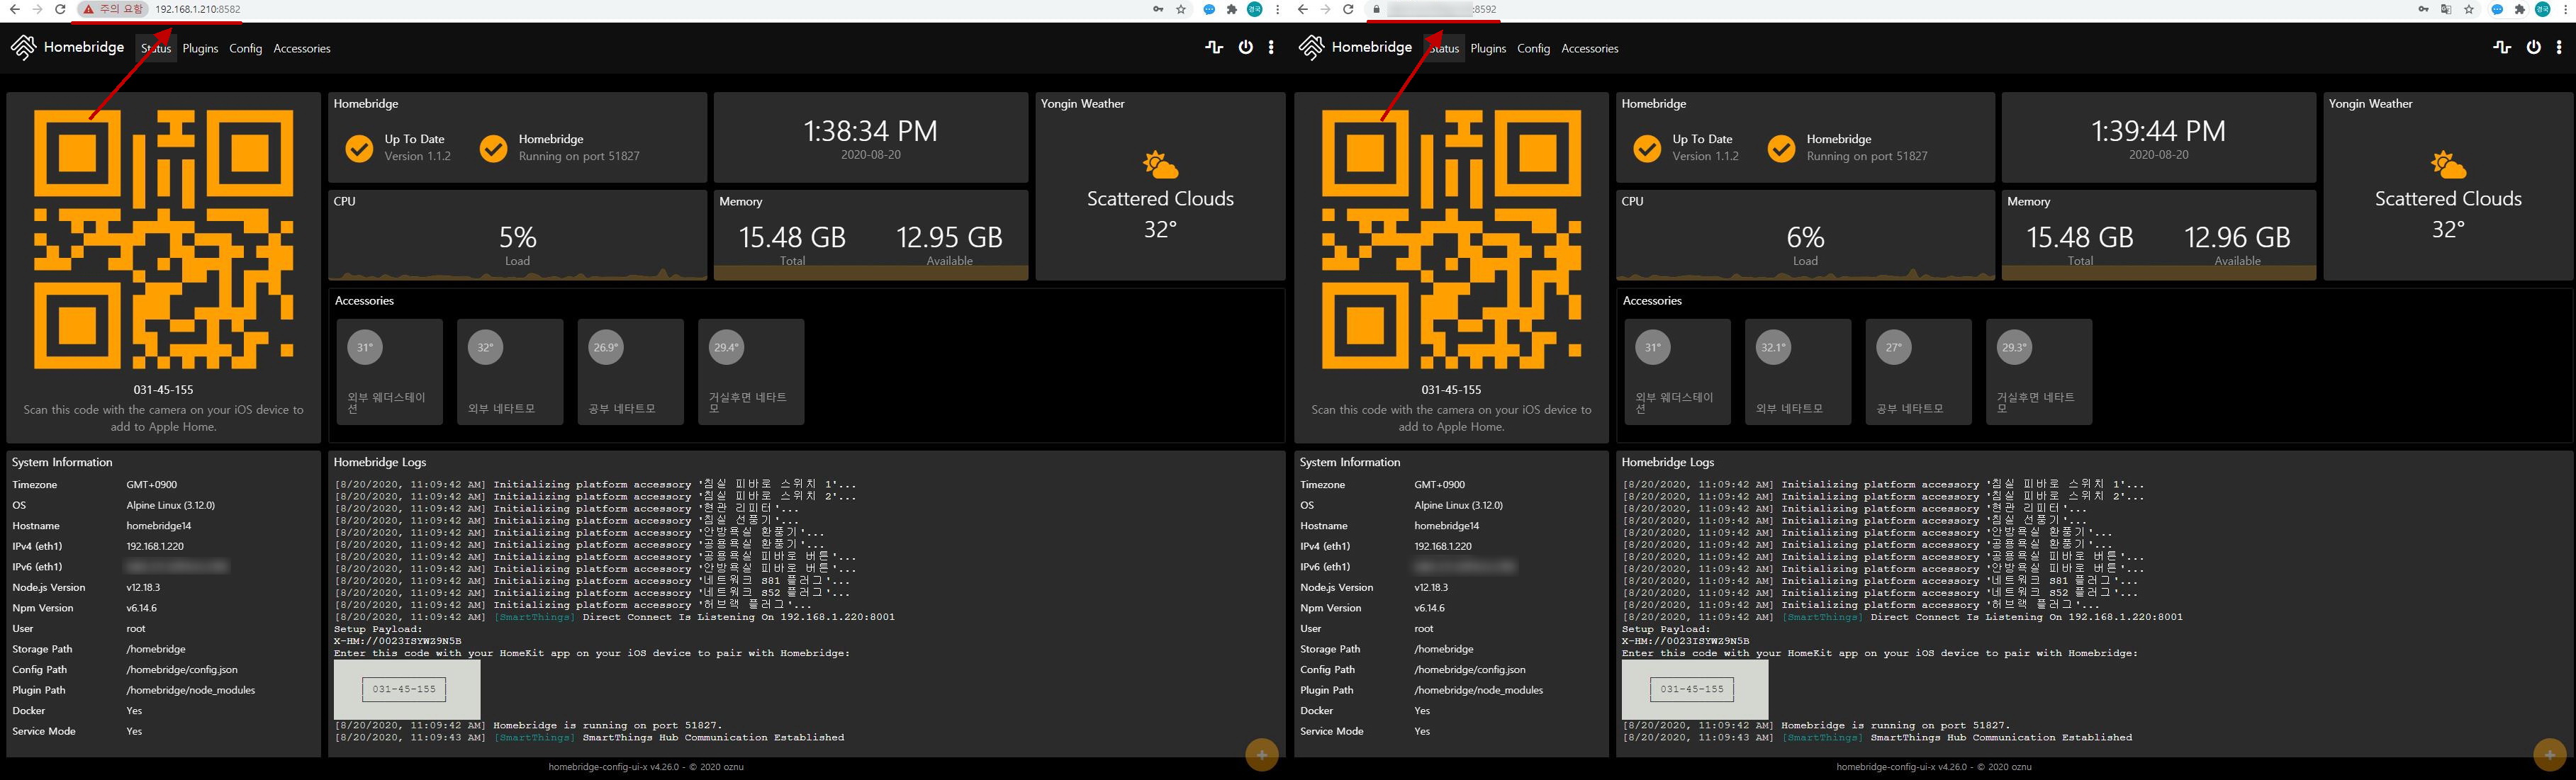Open the Chrome menu in the left browser
This screenshot has height=780, width=2576.
1277,9
